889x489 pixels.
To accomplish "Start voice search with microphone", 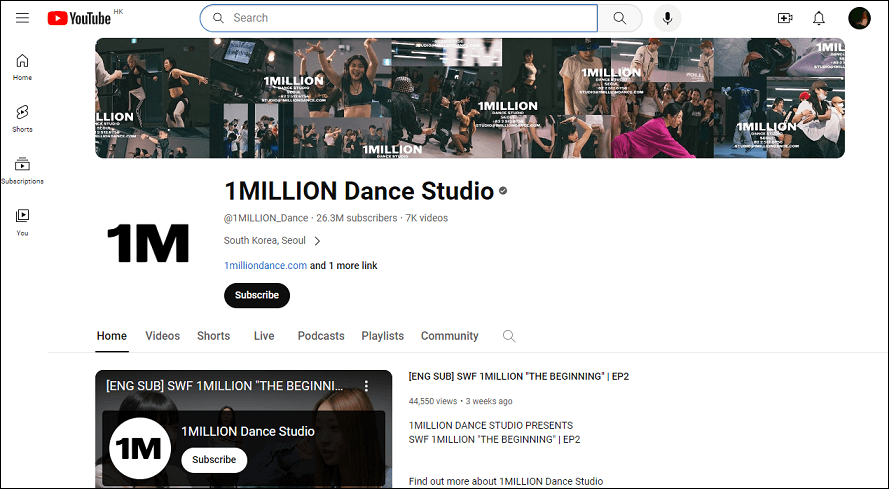I will point(667,18).
